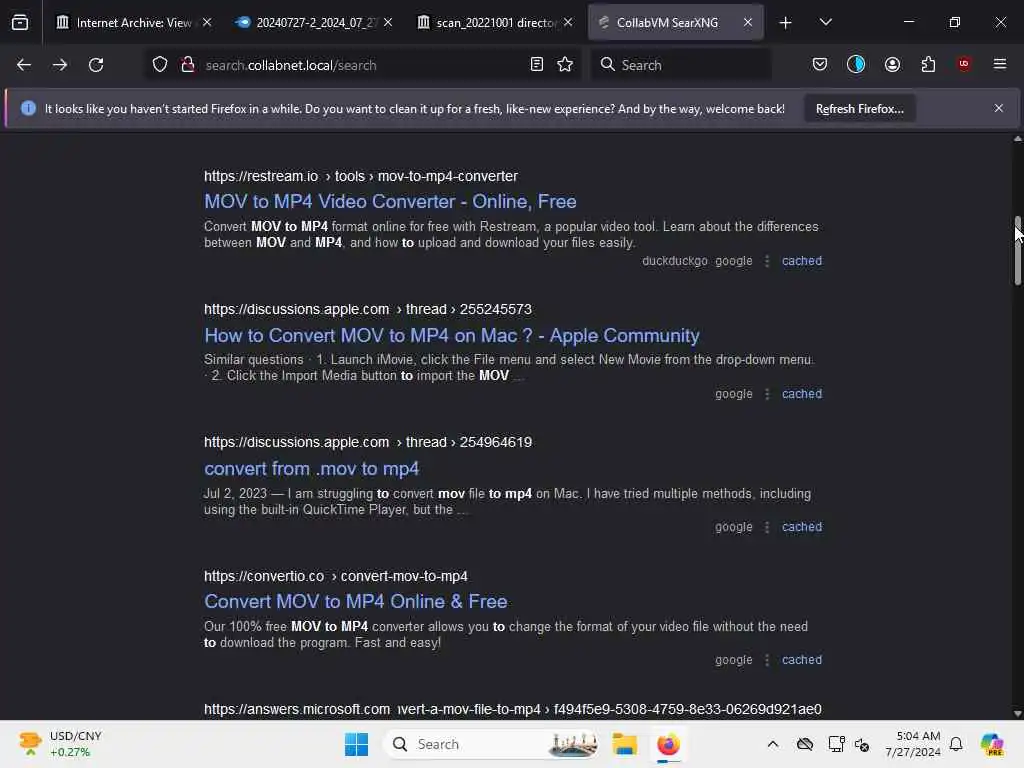
Task: Open the notification bell icon
Action: click(956, 744)
